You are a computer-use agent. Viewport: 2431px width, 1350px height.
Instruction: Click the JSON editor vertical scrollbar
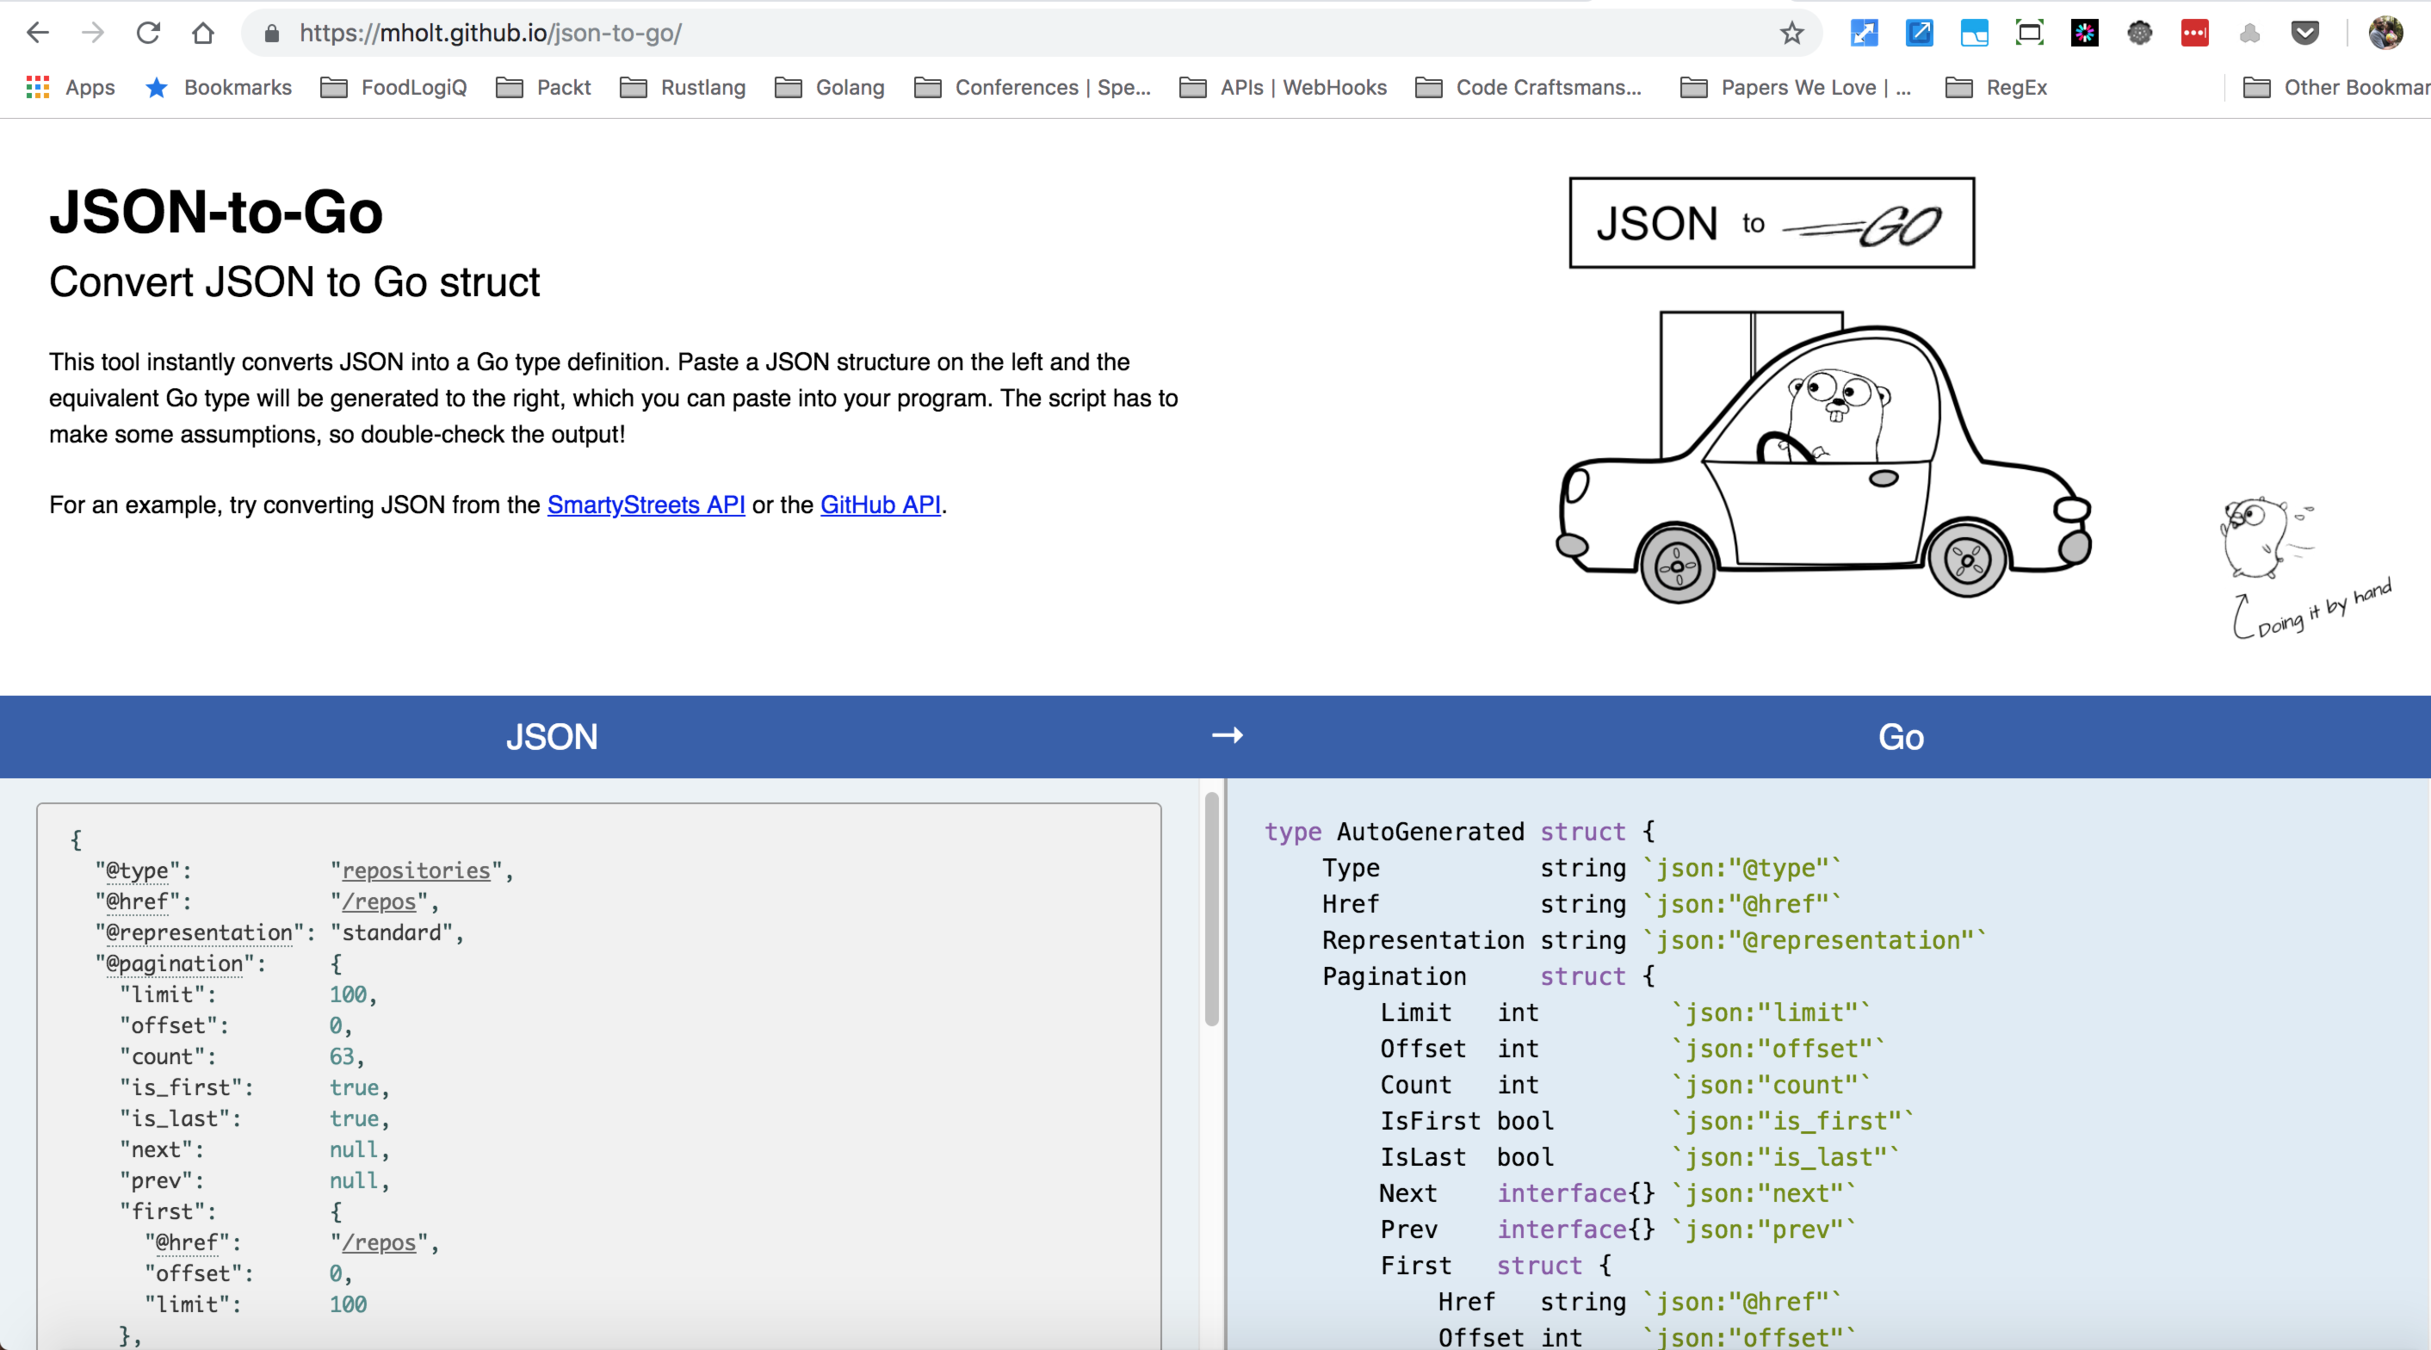(x=1211, y=910)
